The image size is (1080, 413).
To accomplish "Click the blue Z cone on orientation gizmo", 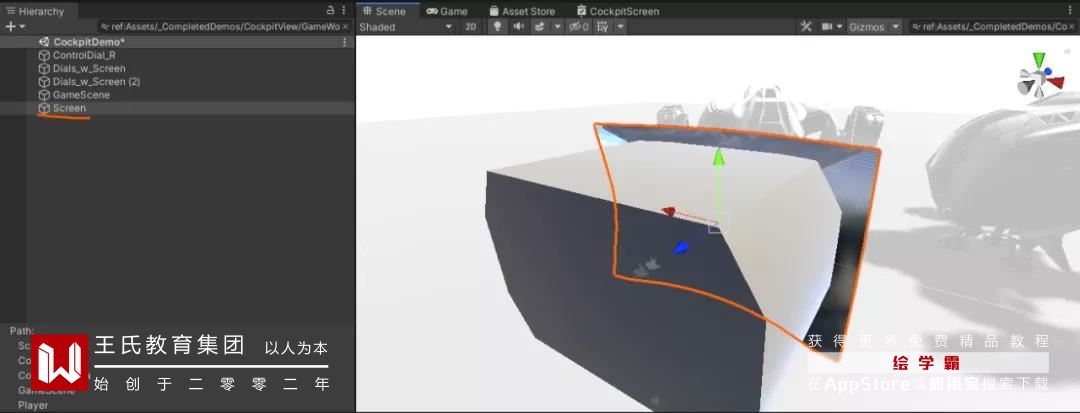I will [1048, 71].
